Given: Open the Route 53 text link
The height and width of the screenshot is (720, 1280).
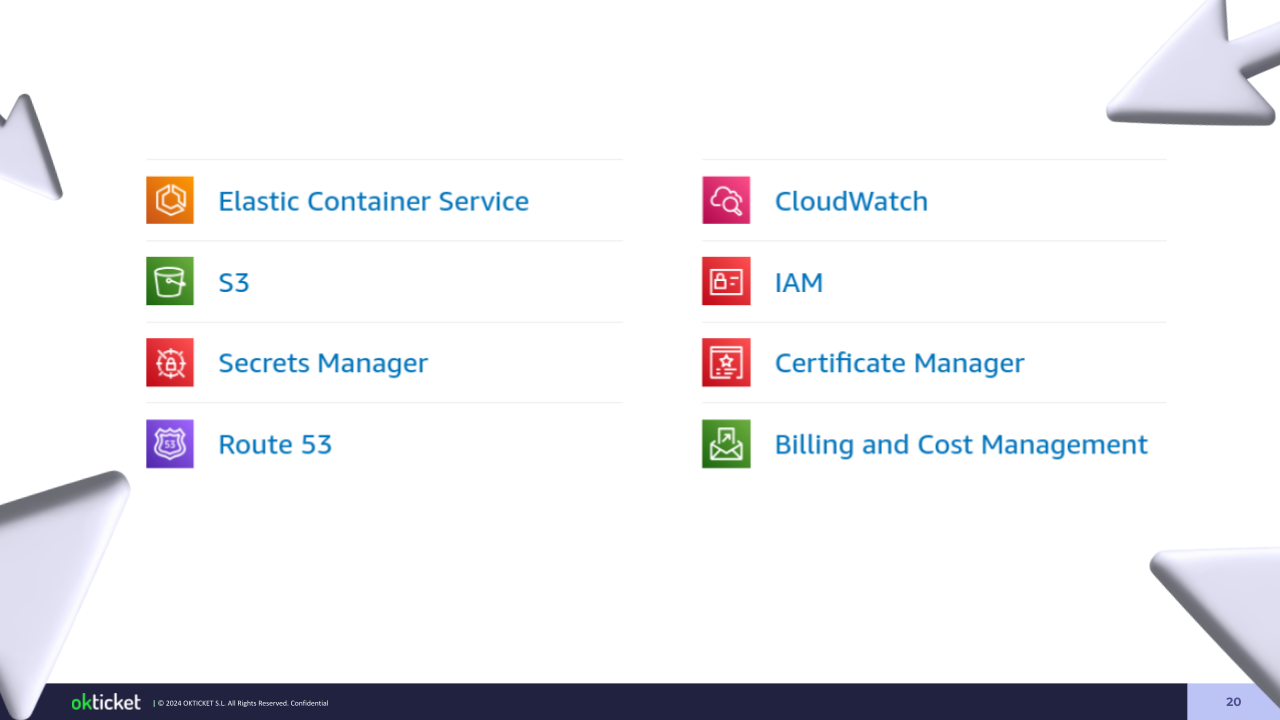Looking at the screenshot, I should click(275, 444).
